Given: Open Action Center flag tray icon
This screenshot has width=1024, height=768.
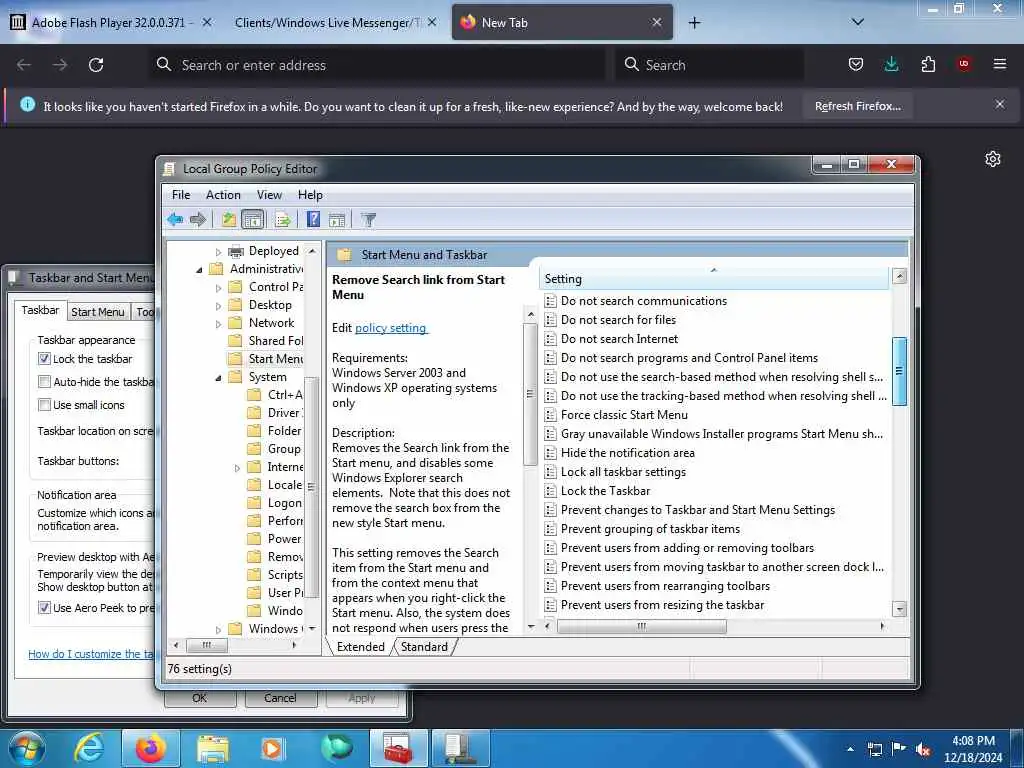Looking at the screenshot, I should click(x=899, y=749).
